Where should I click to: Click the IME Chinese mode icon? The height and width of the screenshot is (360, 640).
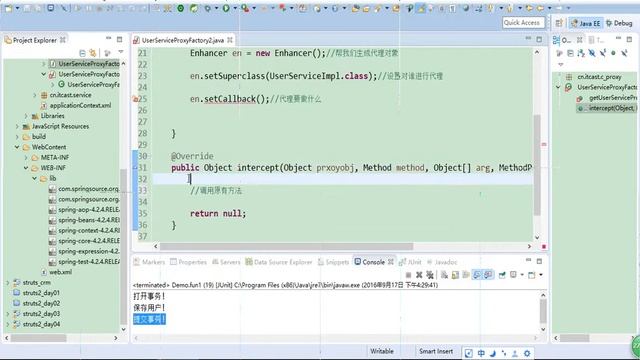pos(481,353)
